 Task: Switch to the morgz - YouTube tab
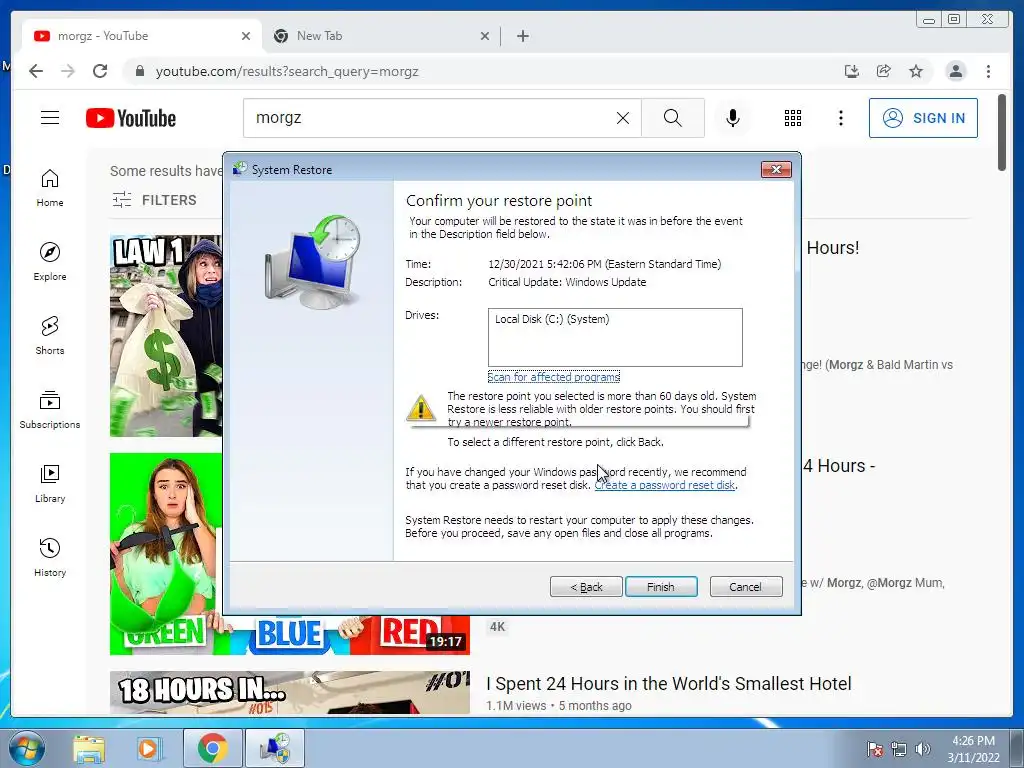point(141,36)
